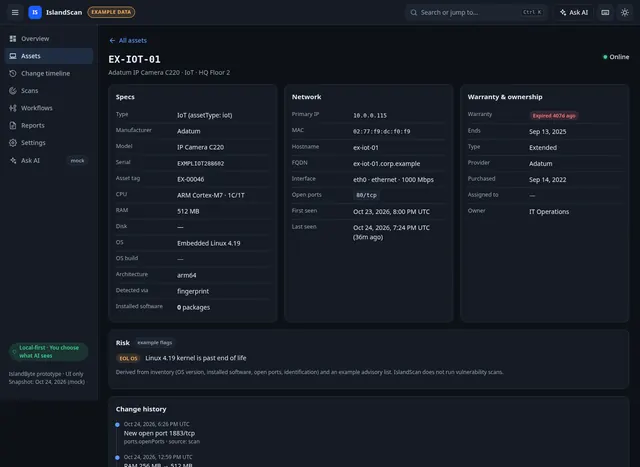640x467 pixels.
Task: Click warranty end date Sep 13, 2025
Action: pyautogui.click(x=547, y=131)
